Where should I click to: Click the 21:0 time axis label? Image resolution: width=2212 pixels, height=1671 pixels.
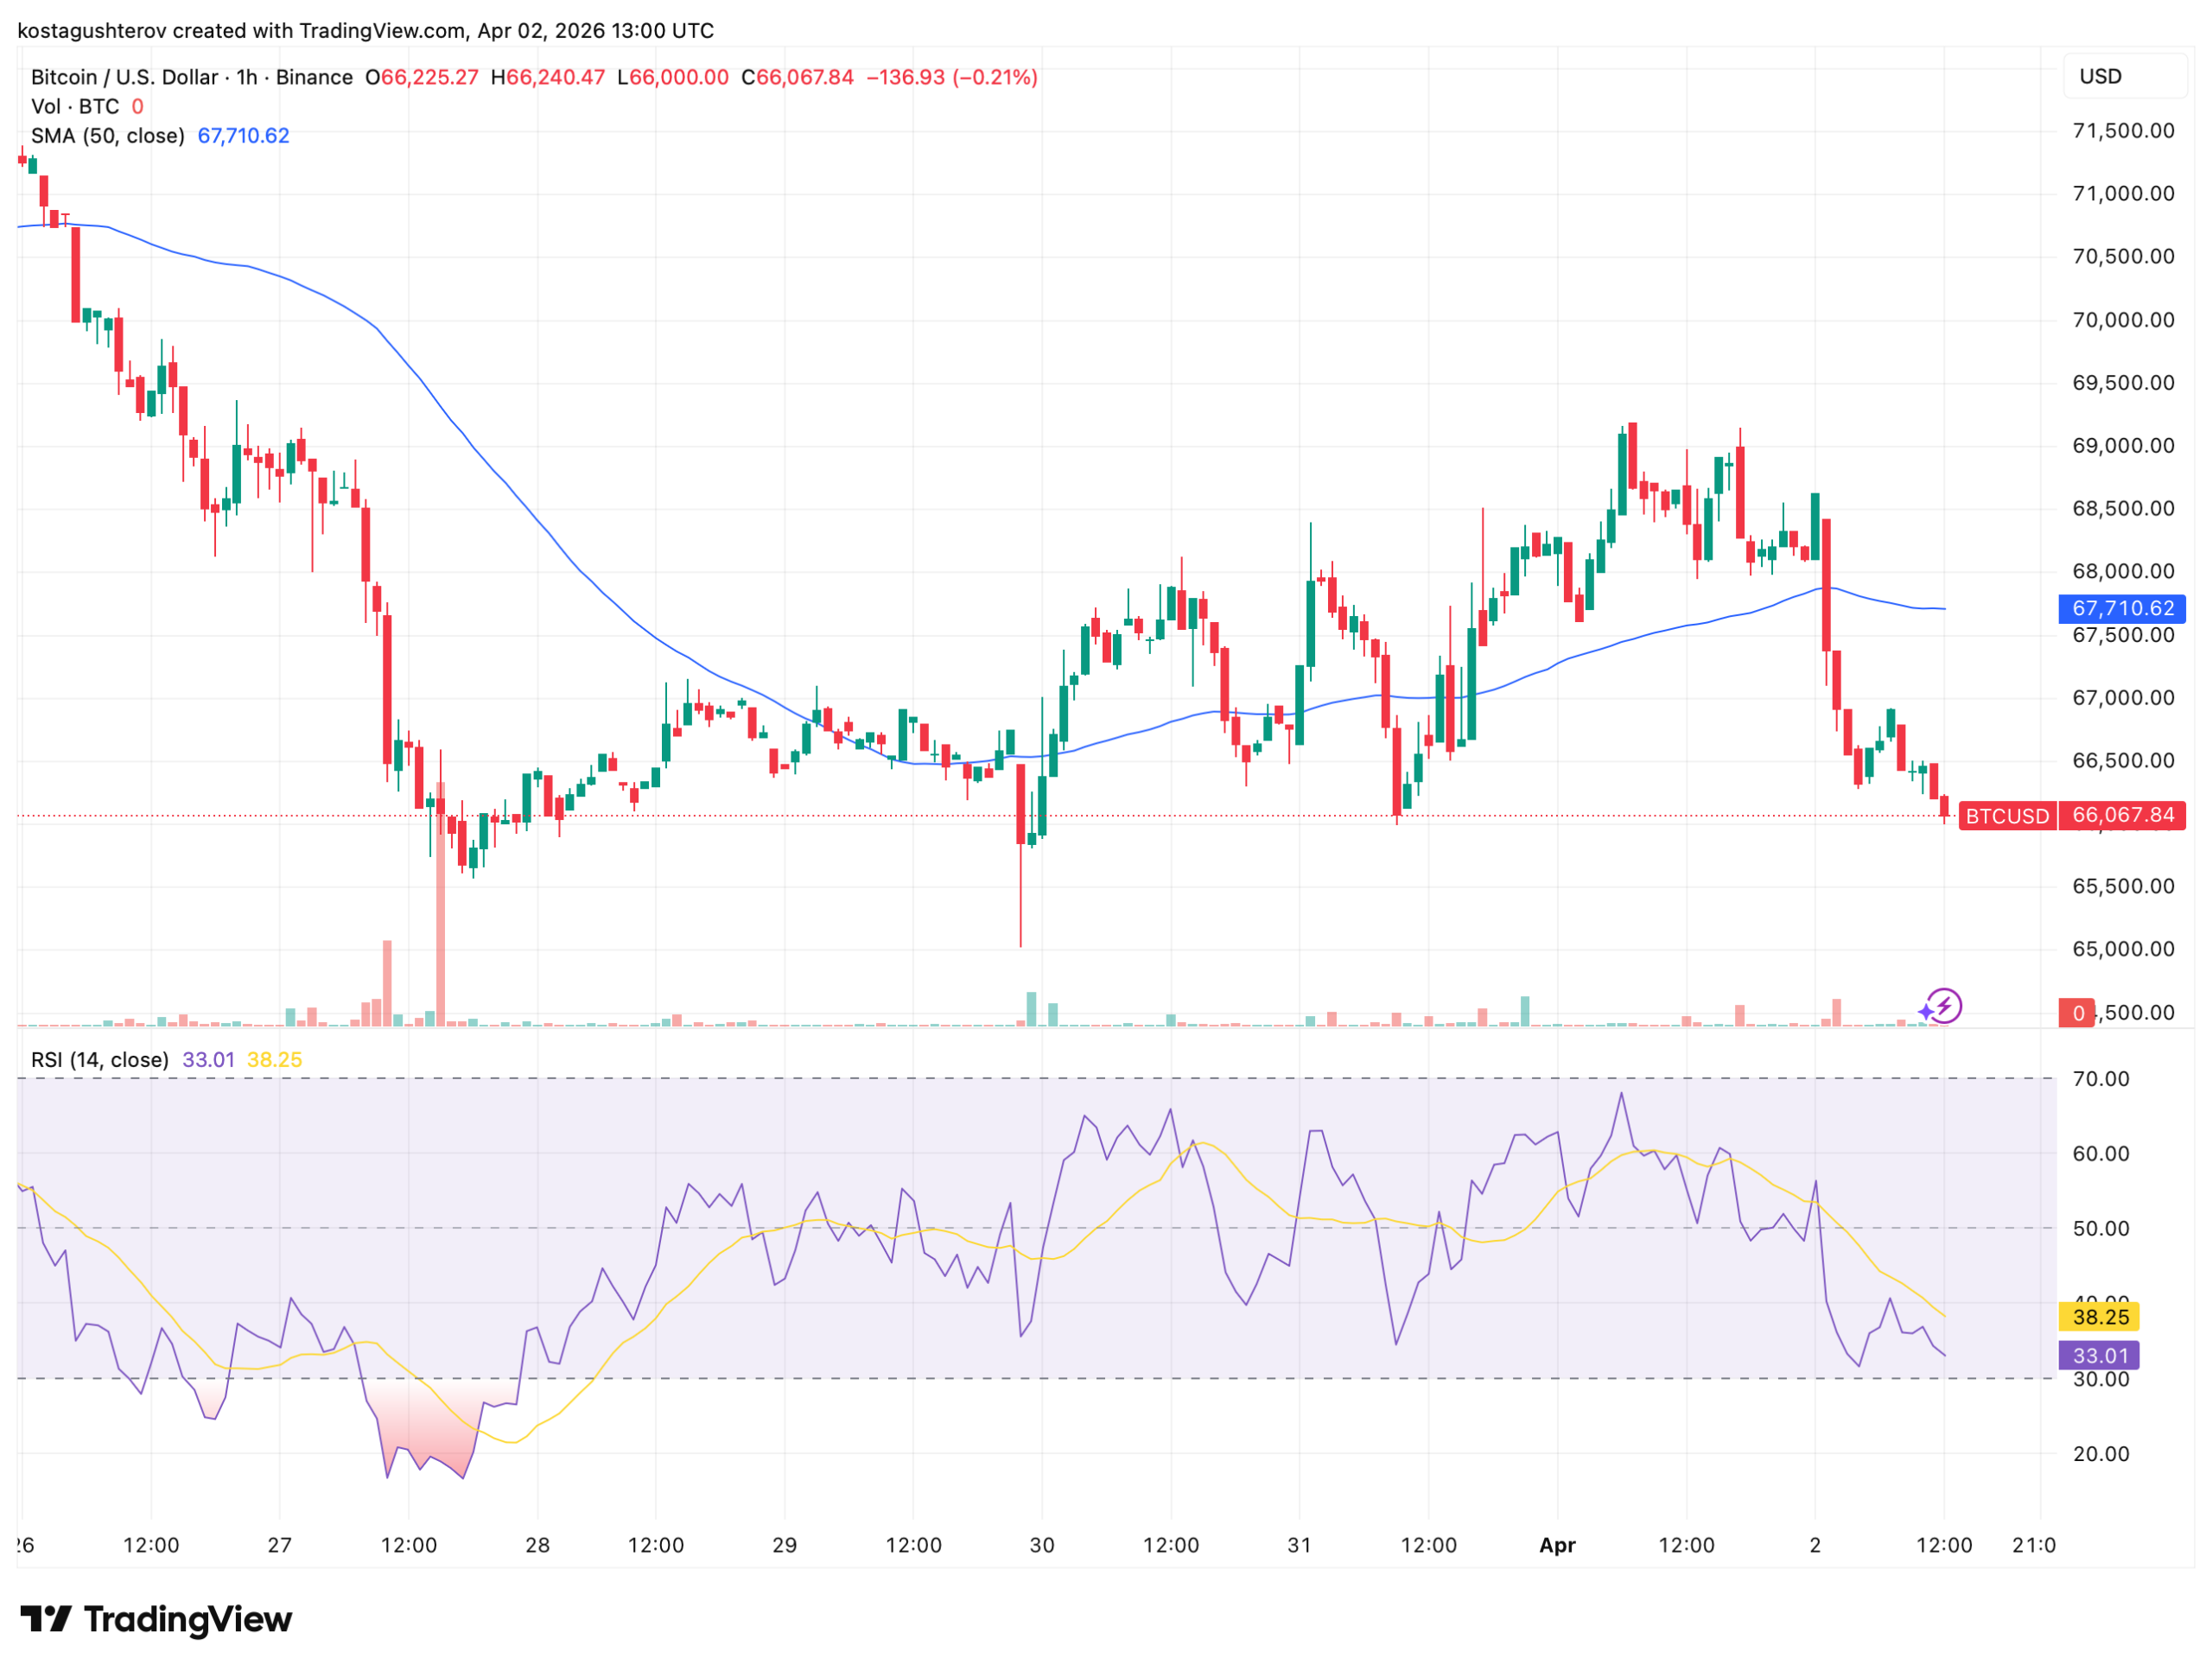click(x=2033, y=1545)
